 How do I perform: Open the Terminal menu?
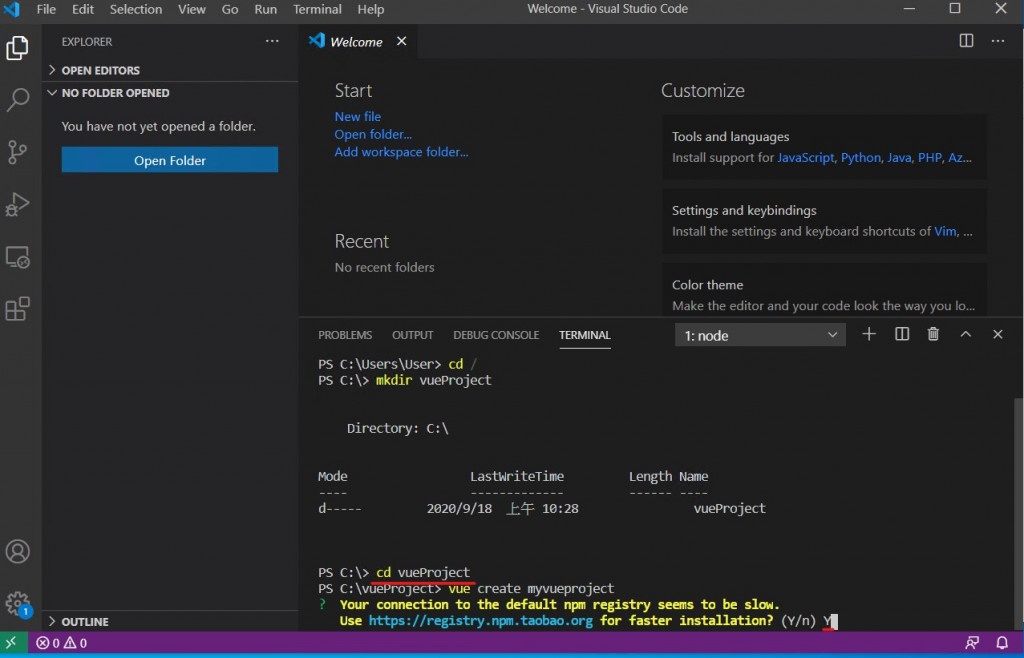317,9
